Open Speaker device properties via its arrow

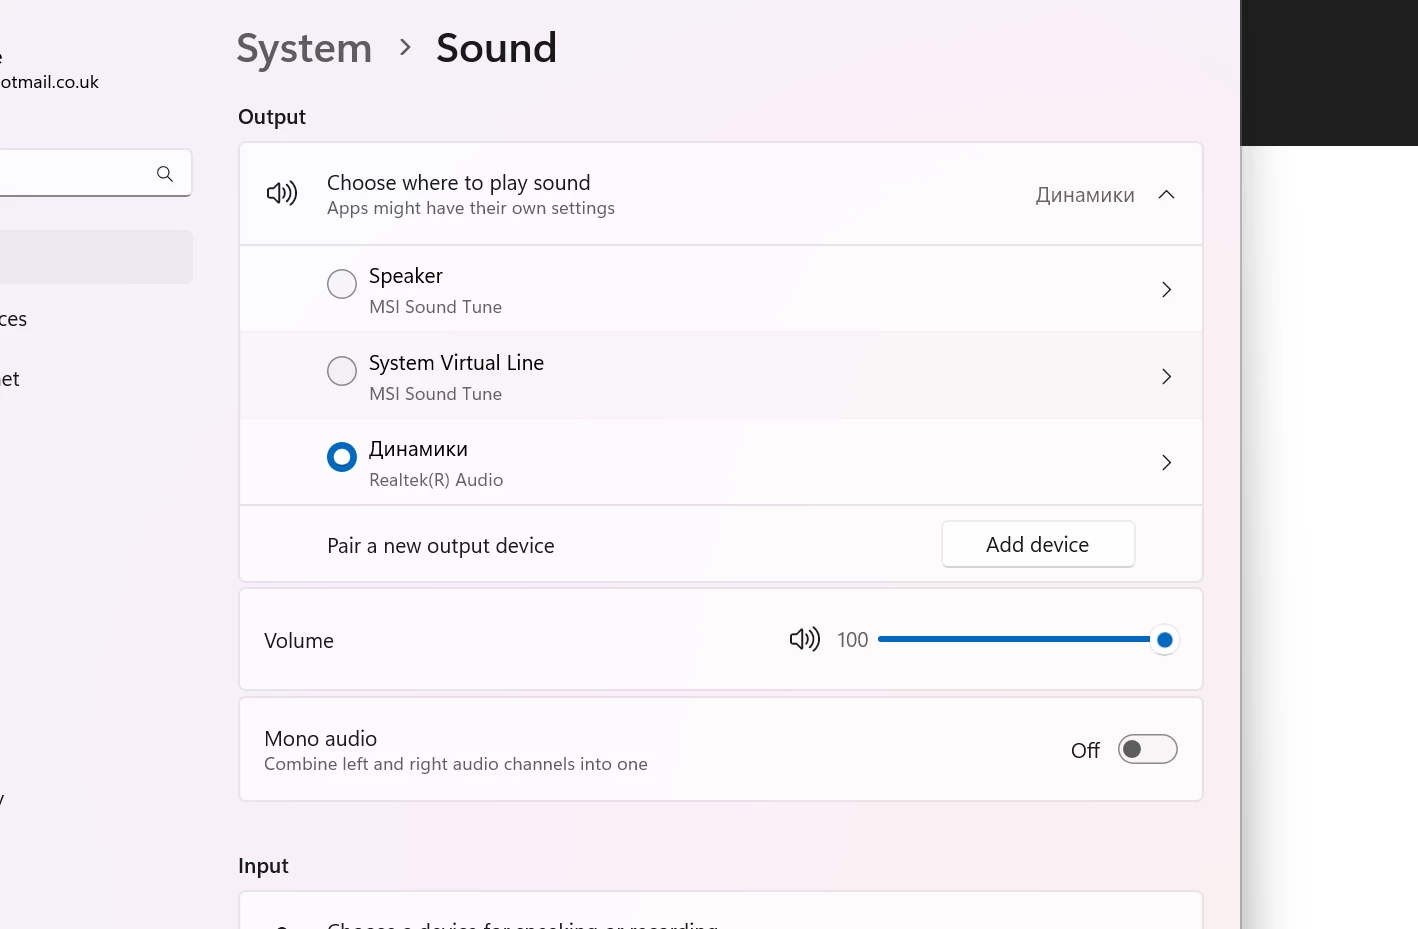tap(1166, 290)
